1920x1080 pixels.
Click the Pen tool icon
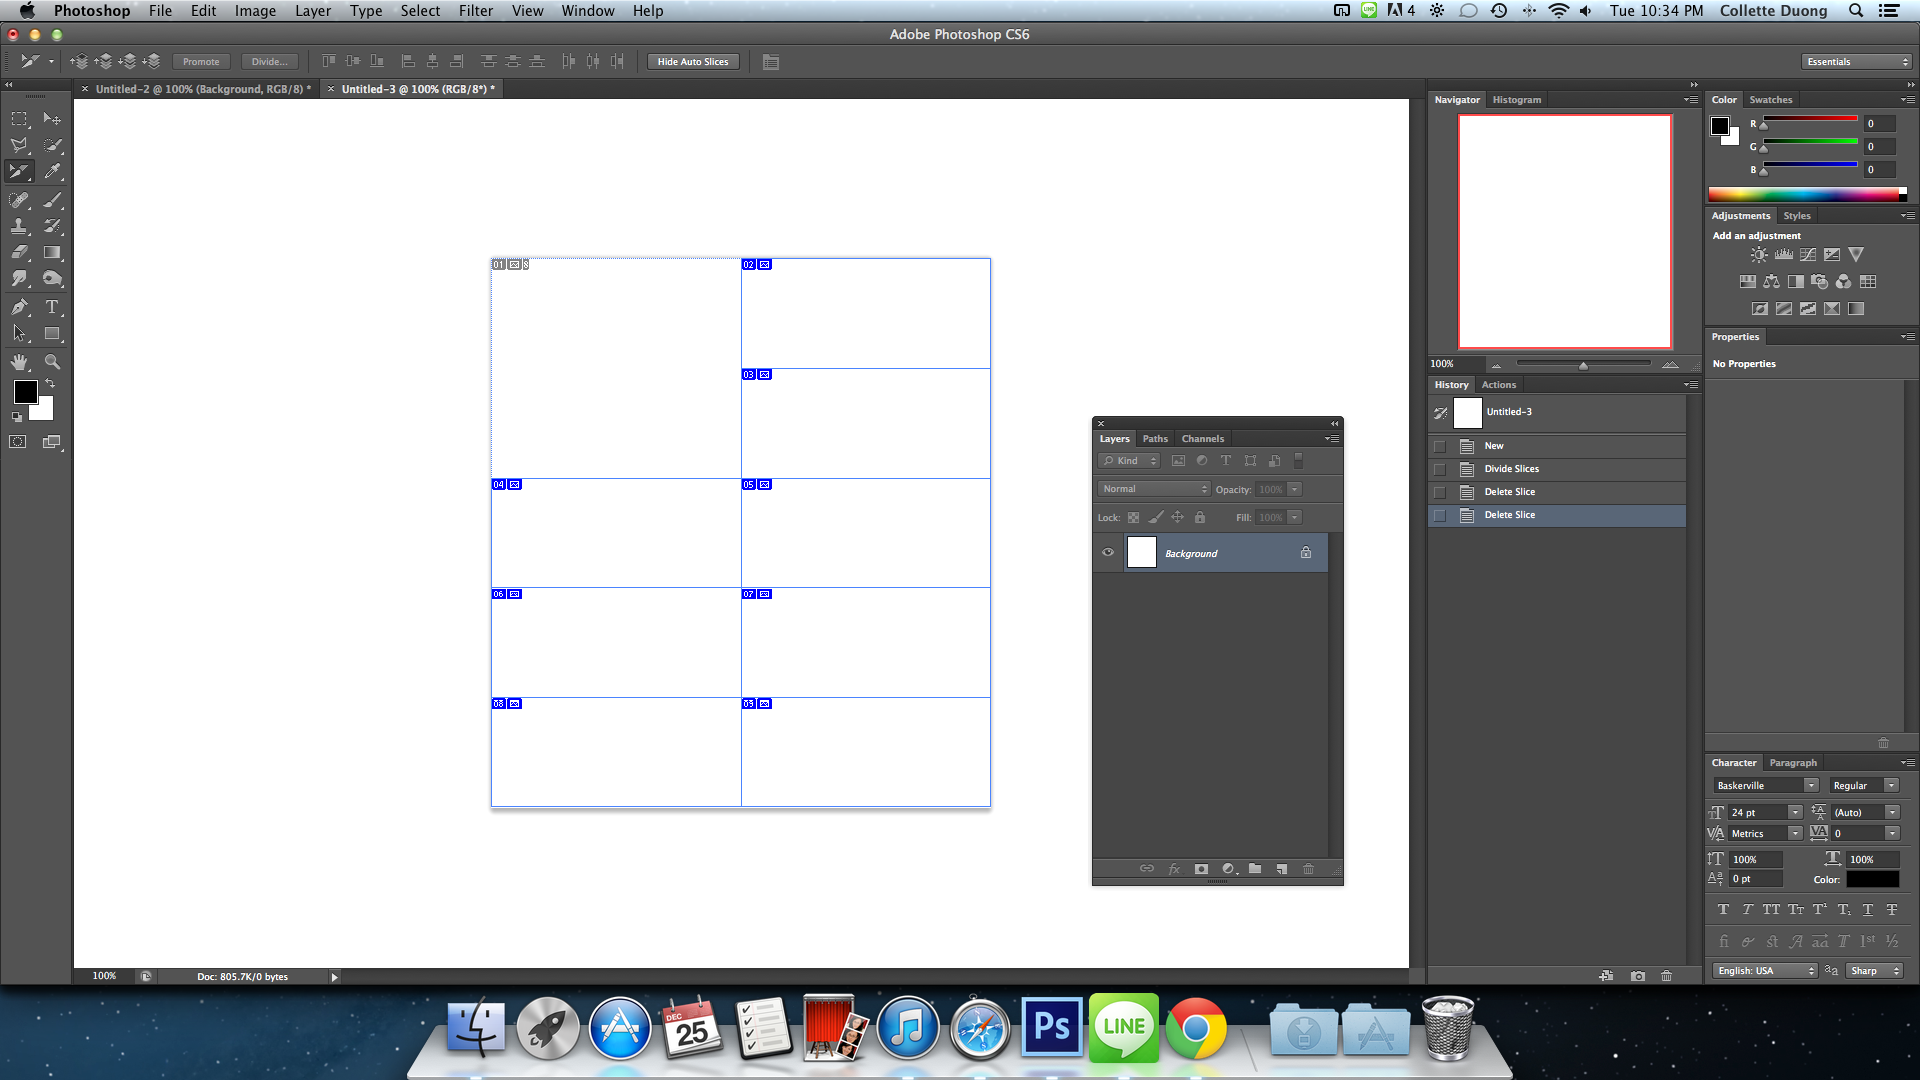[19, 307]
